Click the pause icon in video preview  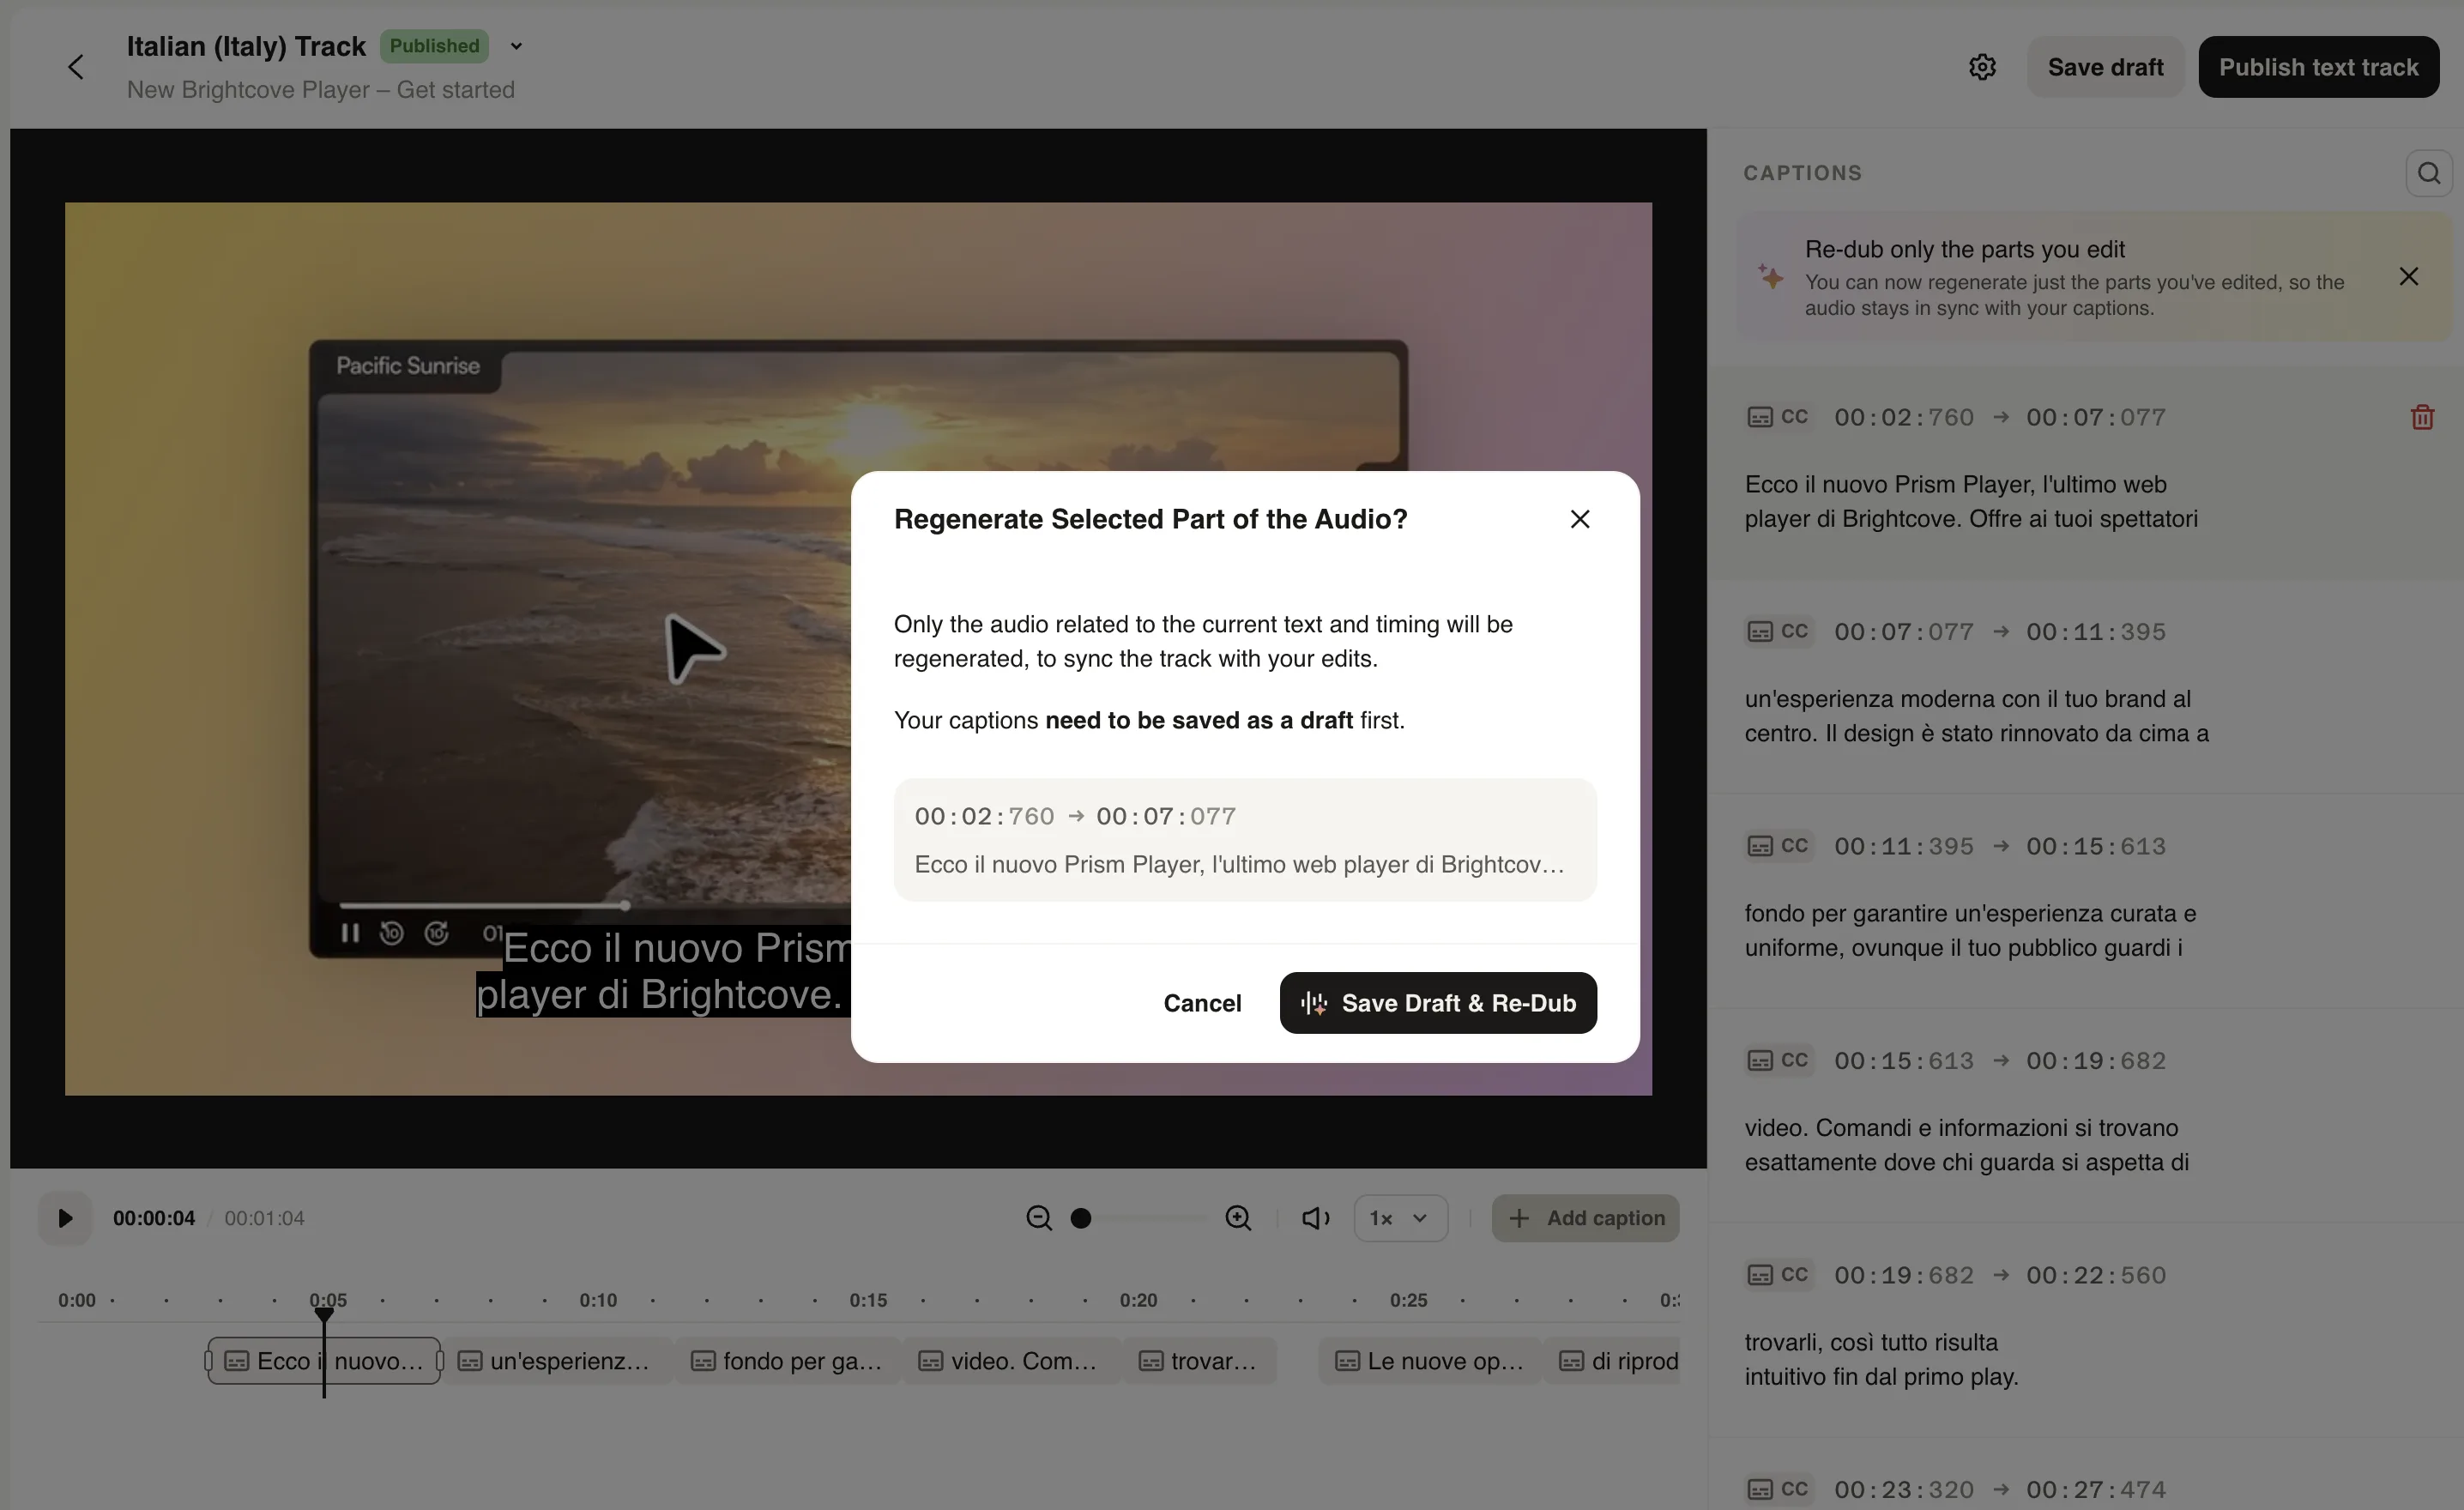pyautogui.click(x=350, y=933)
